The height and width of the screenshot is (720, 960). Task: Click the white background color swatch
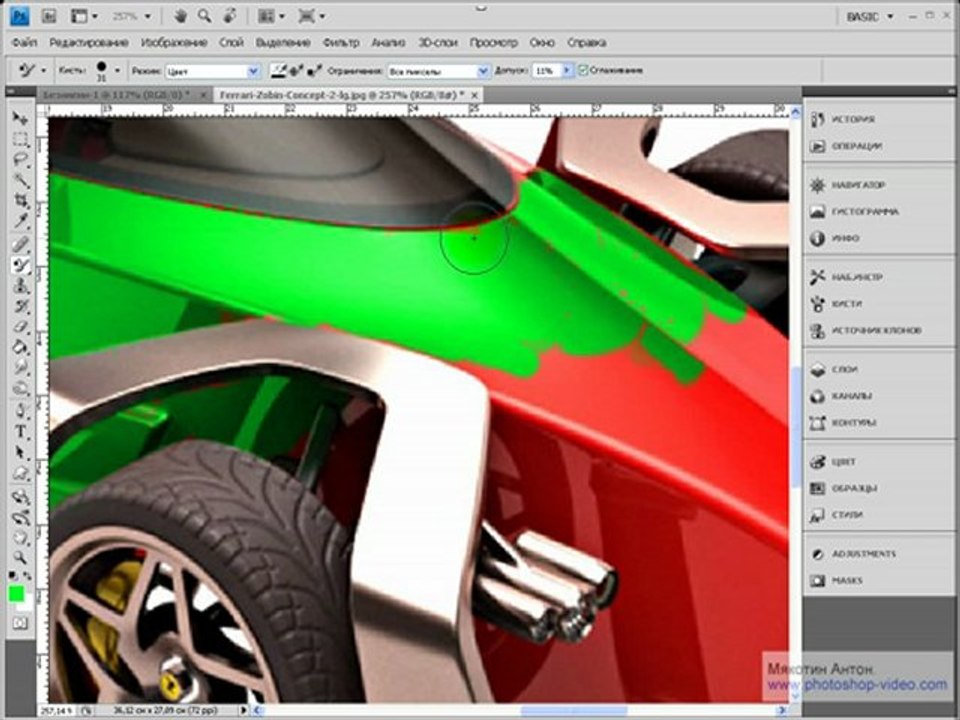[26, 605]
